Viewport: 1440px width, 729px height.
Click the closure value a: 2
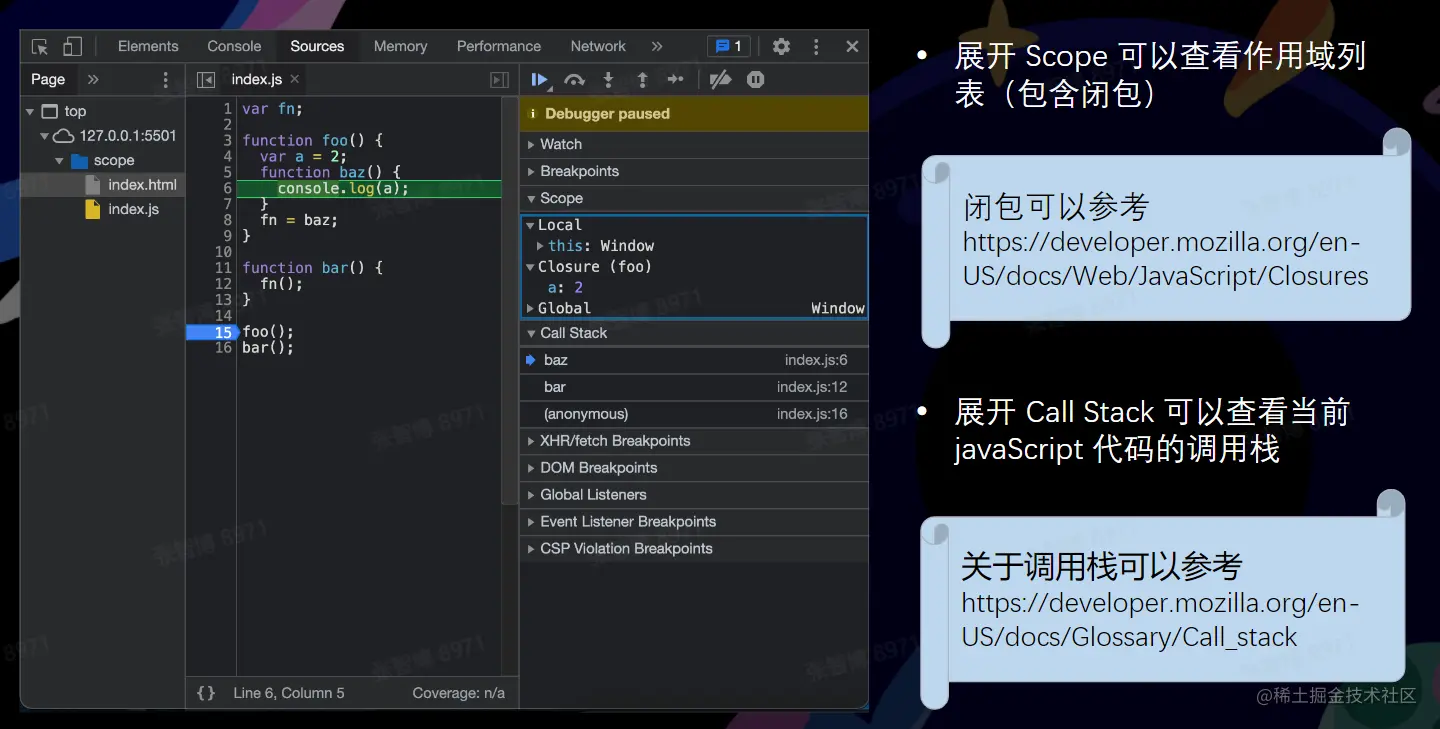[x=565, y=288]
